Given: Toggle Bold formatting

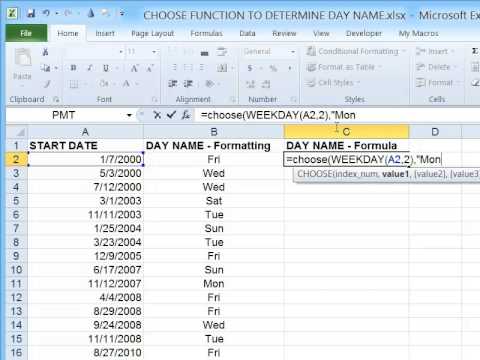Looking at the screenshot, I should (x=74, y=68).
